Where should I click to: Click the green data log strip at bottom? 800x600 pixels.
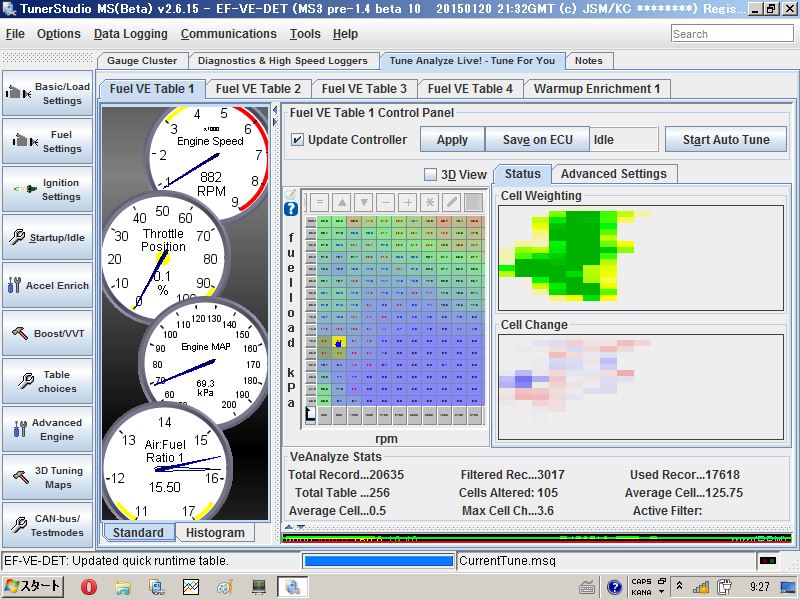point(536,538)
